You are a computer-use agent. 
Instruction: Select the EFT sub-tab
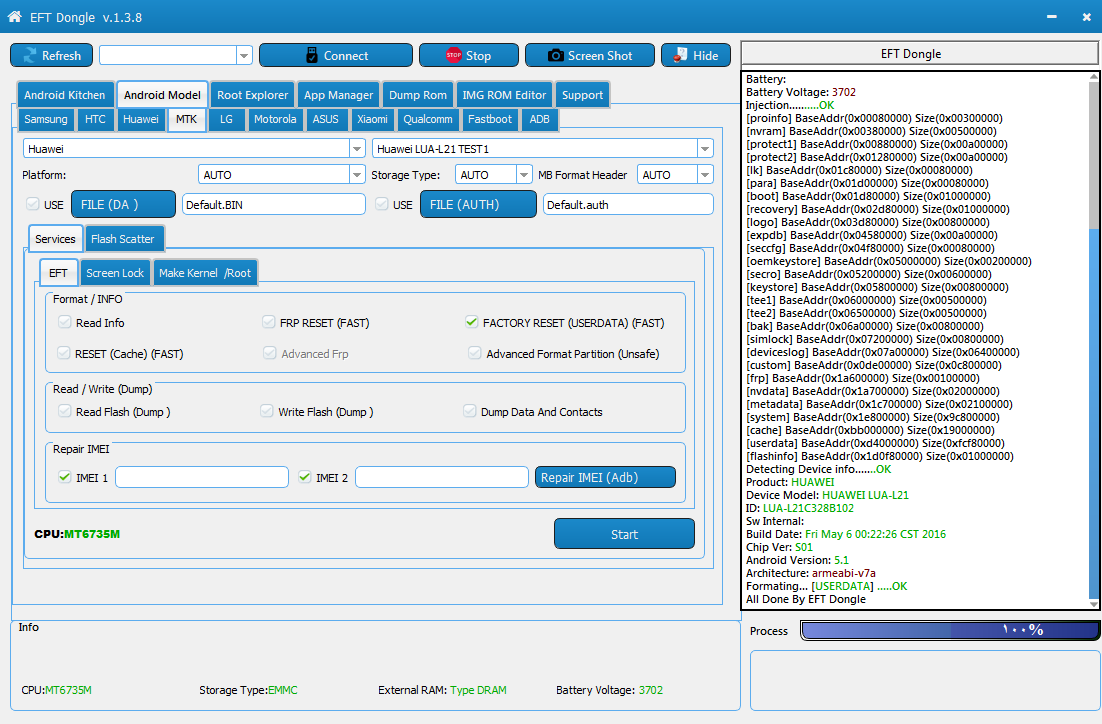click(x=58, y=273)
